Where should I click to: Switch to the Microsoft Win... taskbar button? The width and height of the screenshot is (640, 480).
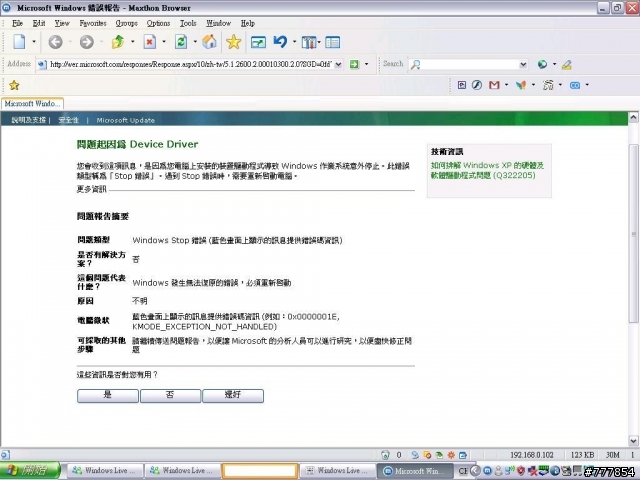(x=415, y=471)
